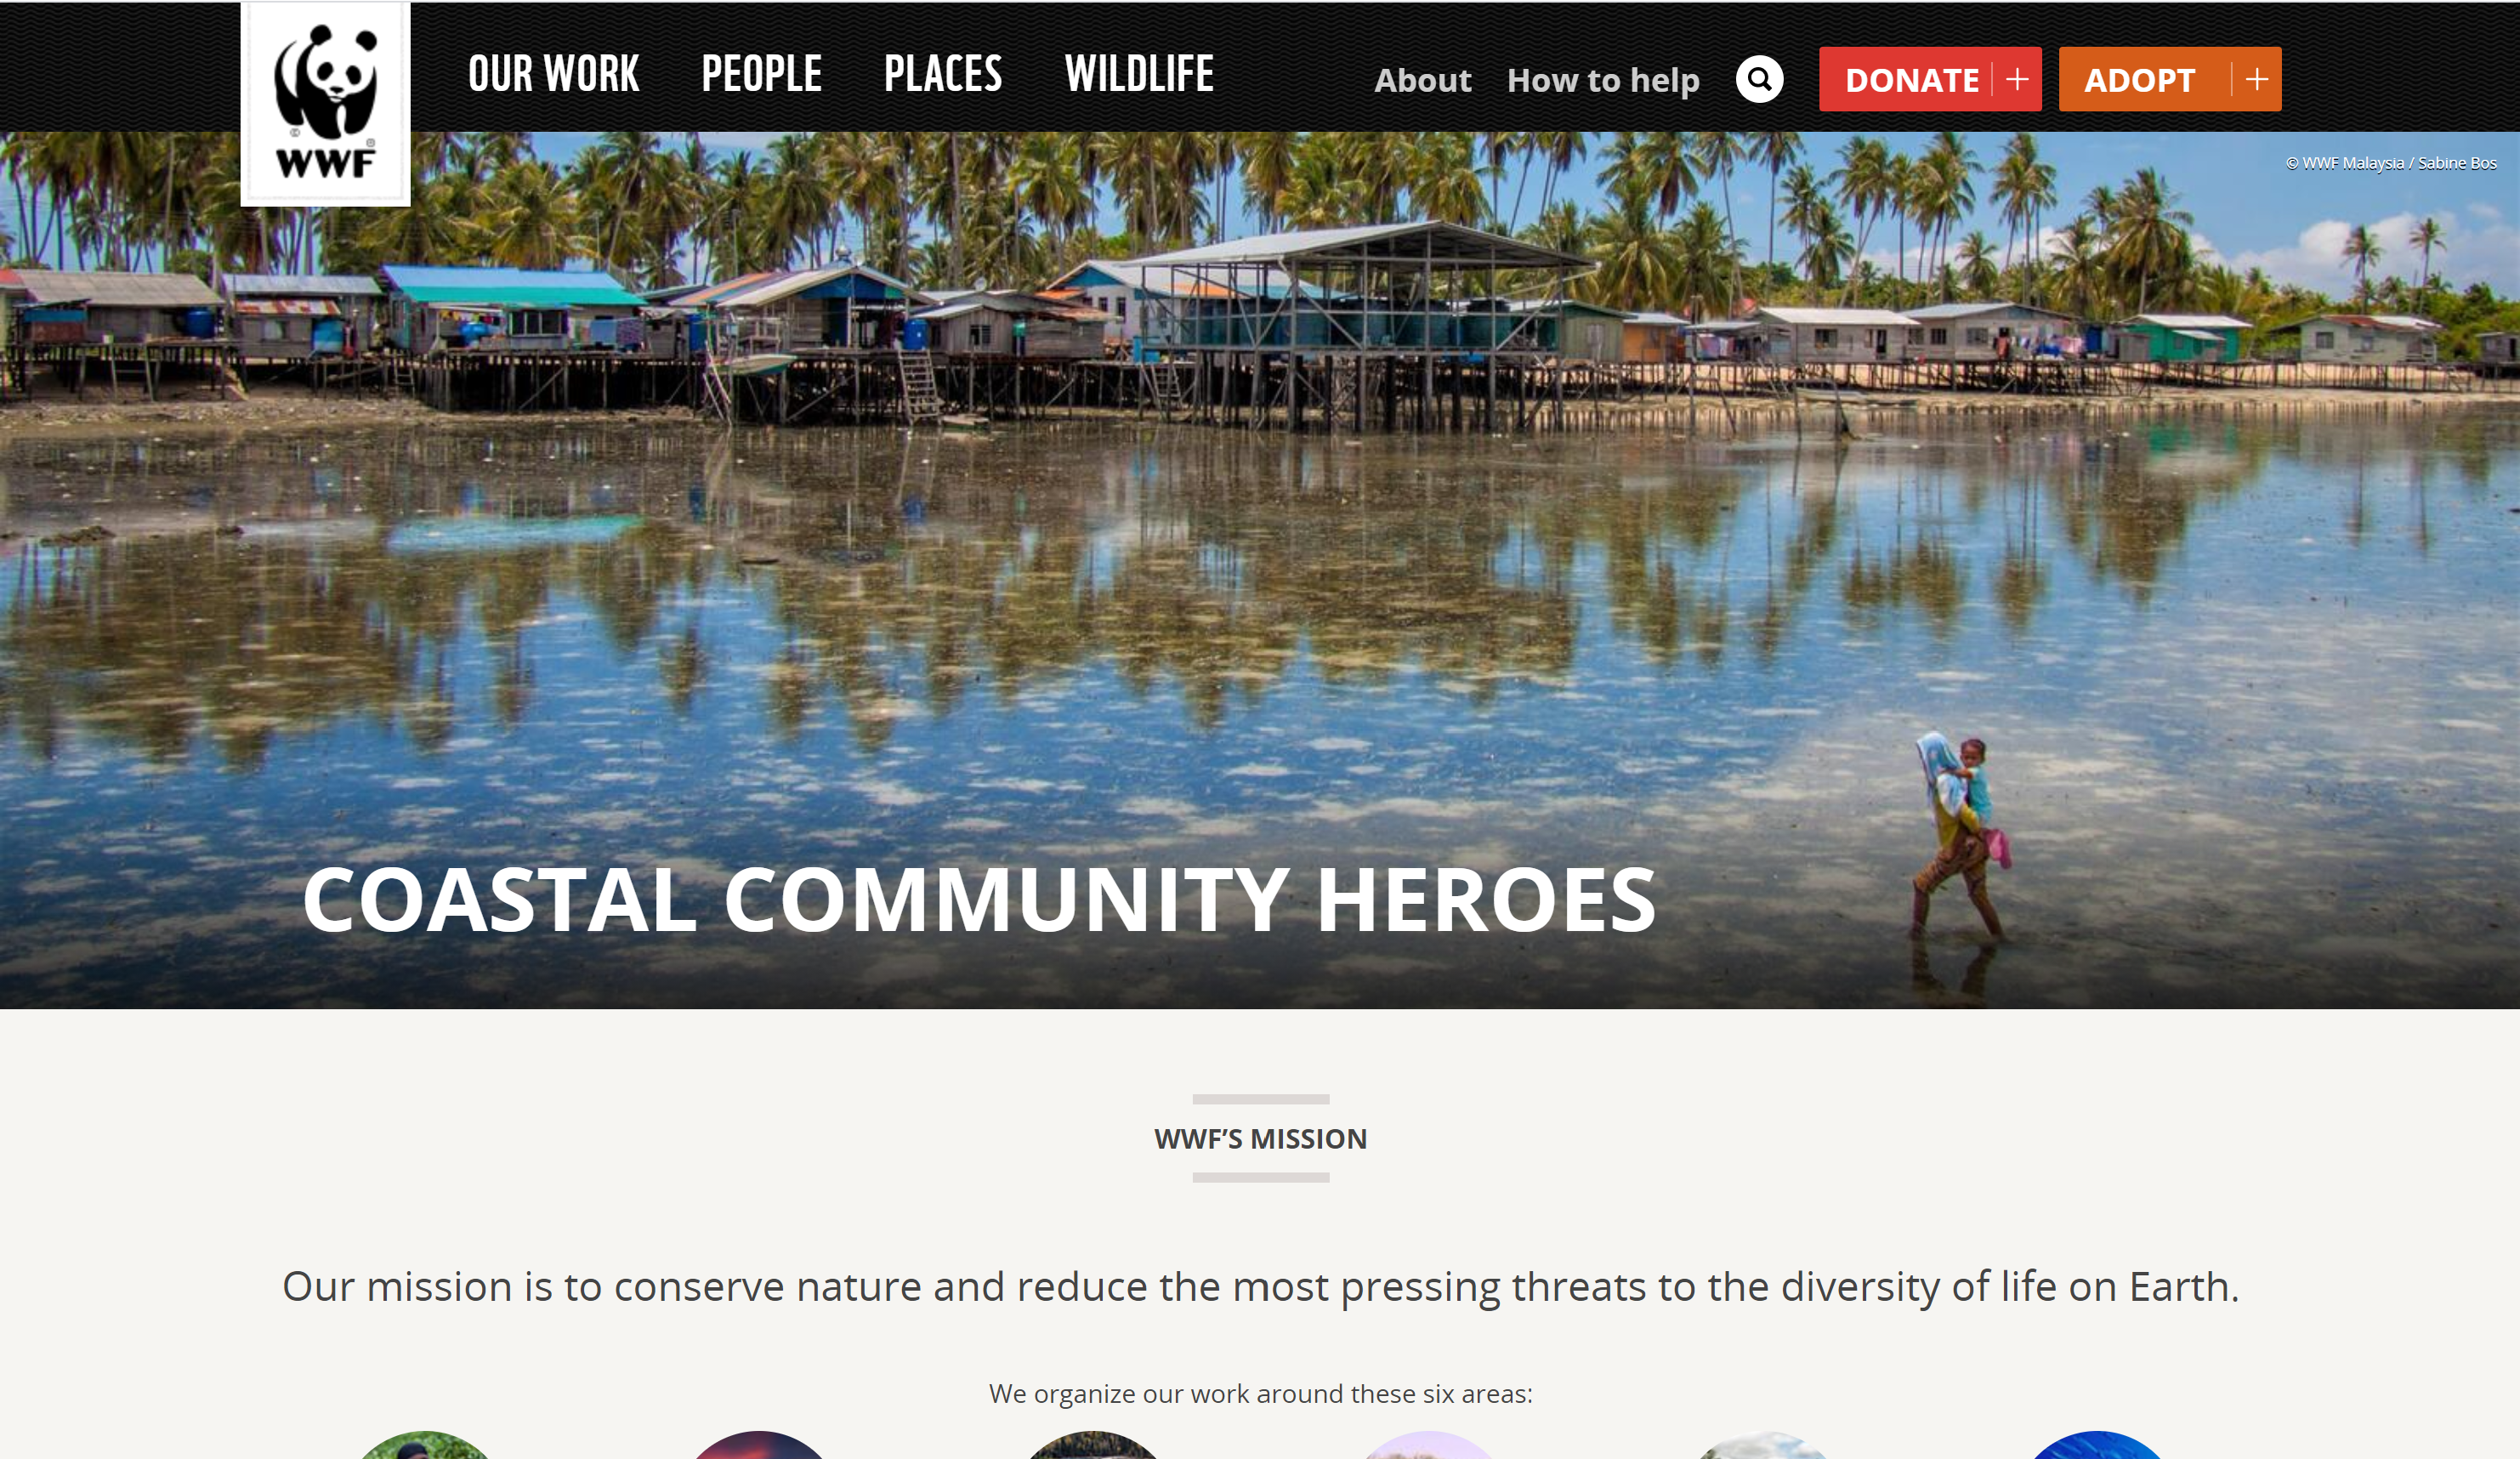Open search via magnifying glass icon
The image size is (2520, 1459).
1759,79
